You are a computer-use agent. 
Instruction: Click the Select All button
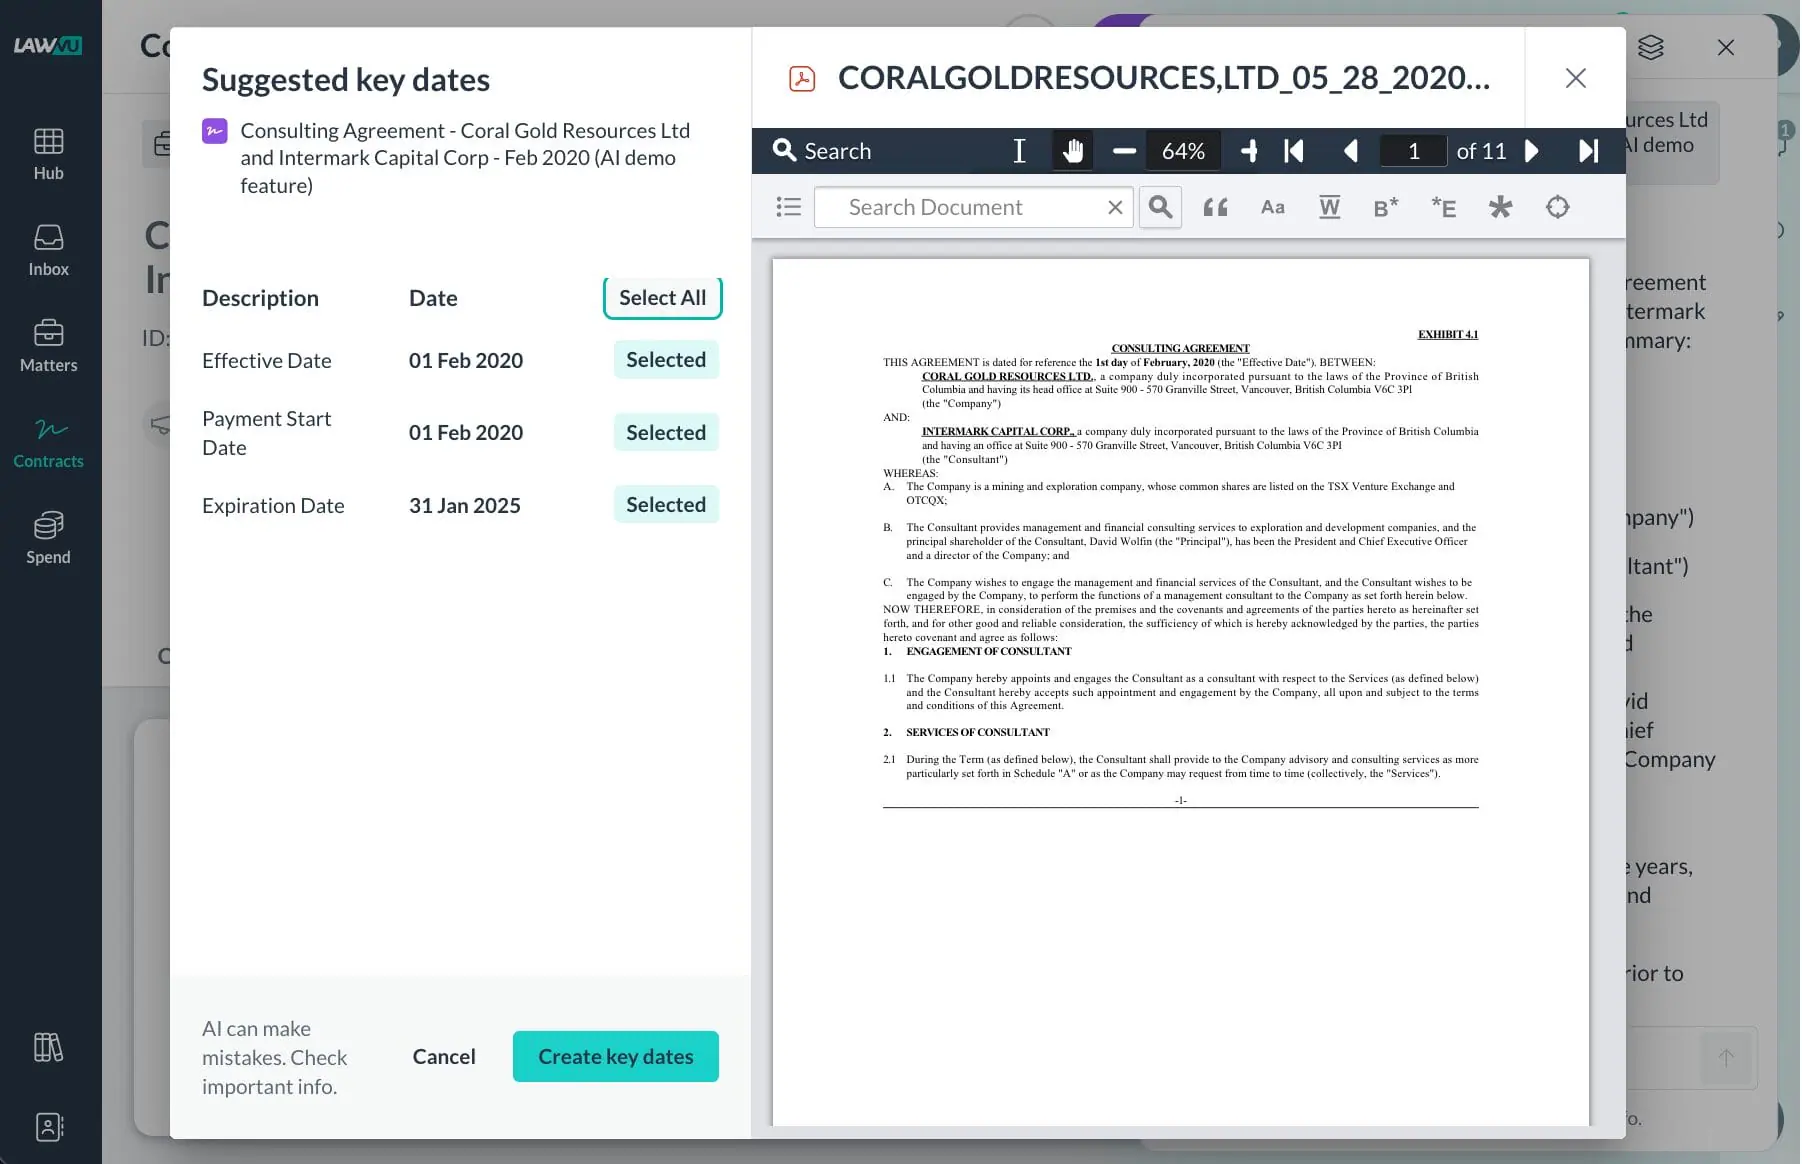click(662, 298)
